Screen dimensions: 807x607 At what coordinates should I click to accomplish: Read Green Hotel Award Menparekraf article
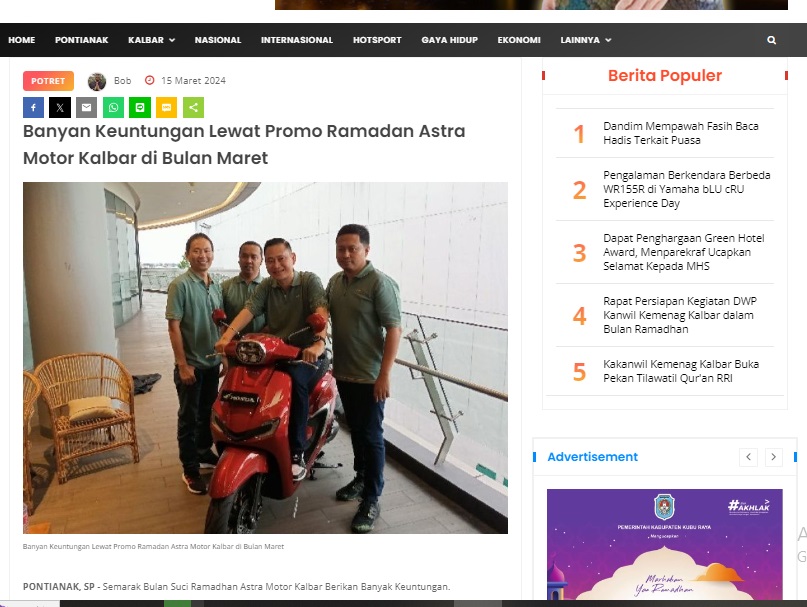pyautogui.click(x=683, y=252)
